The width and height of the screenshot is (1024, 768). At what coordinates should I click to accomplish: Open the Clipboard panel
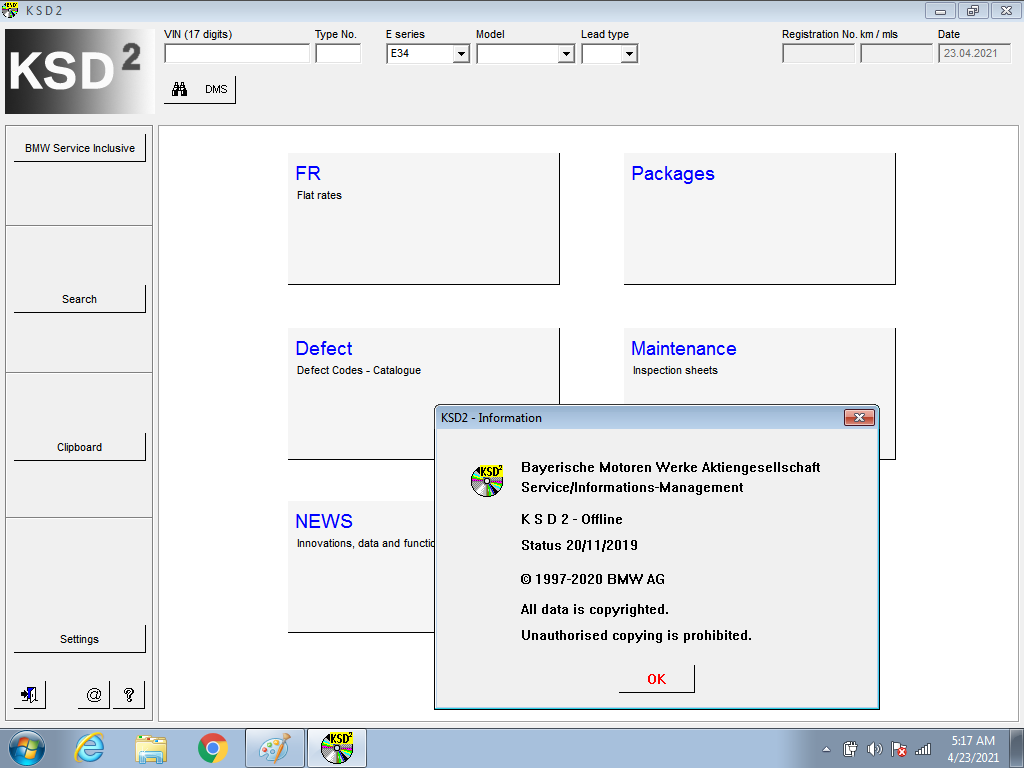80,447
